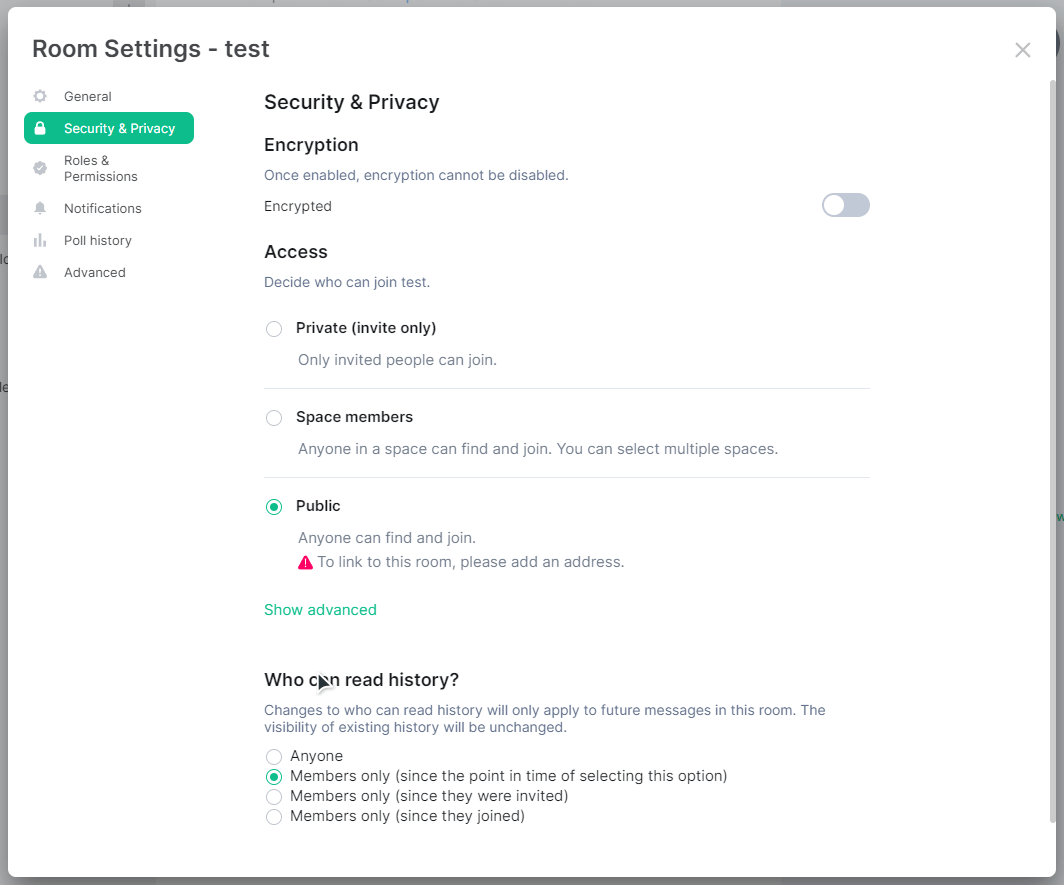This screenshot has height=885, width=1064.
Task: Choose Members only since they joined
Action: [274, 816]
